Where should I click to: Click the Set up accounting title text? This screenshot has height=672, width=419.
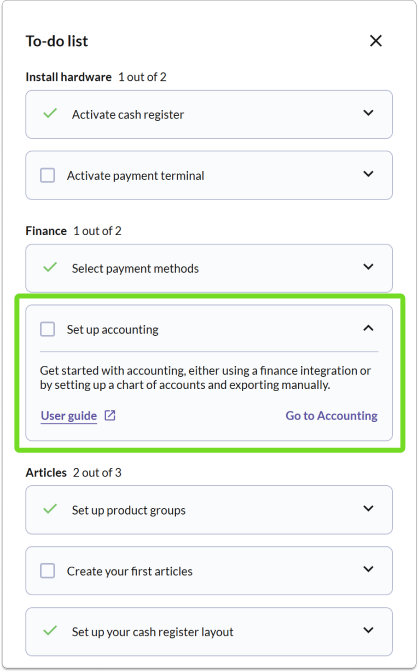pyautogui.click(x=113, y=330)
